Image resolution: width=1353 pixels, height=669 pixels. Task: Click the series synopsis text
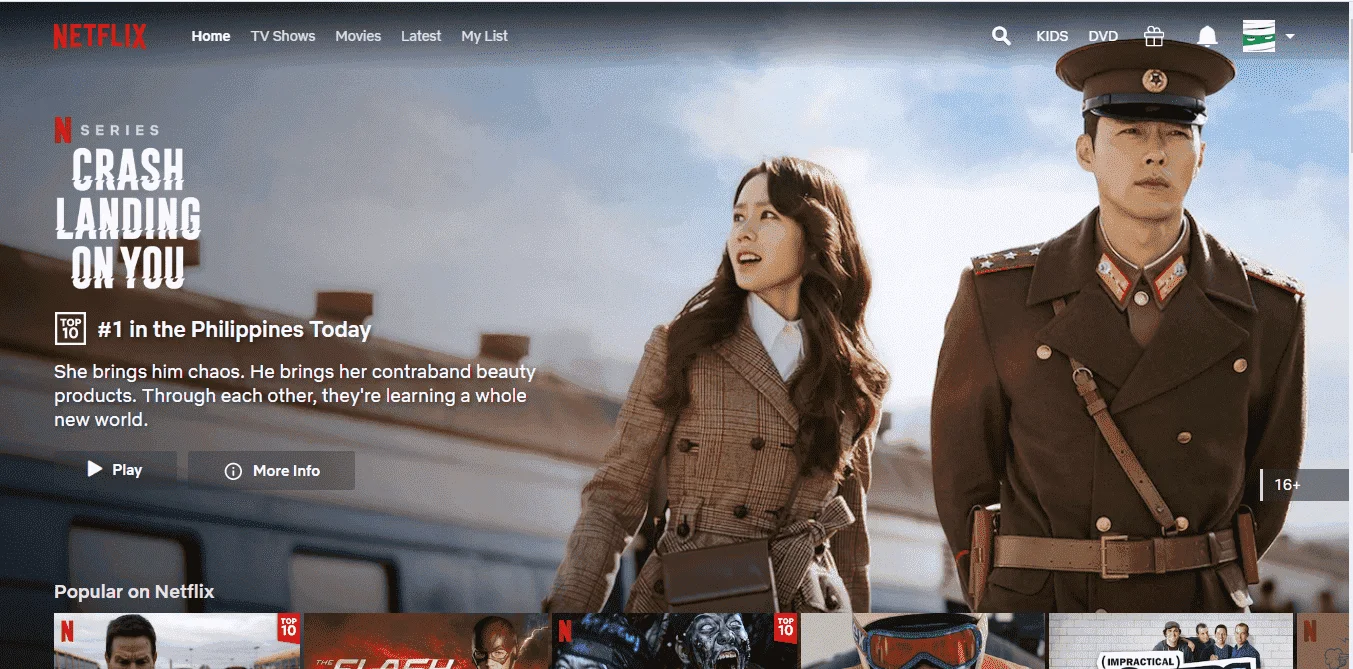click(295, 396)
